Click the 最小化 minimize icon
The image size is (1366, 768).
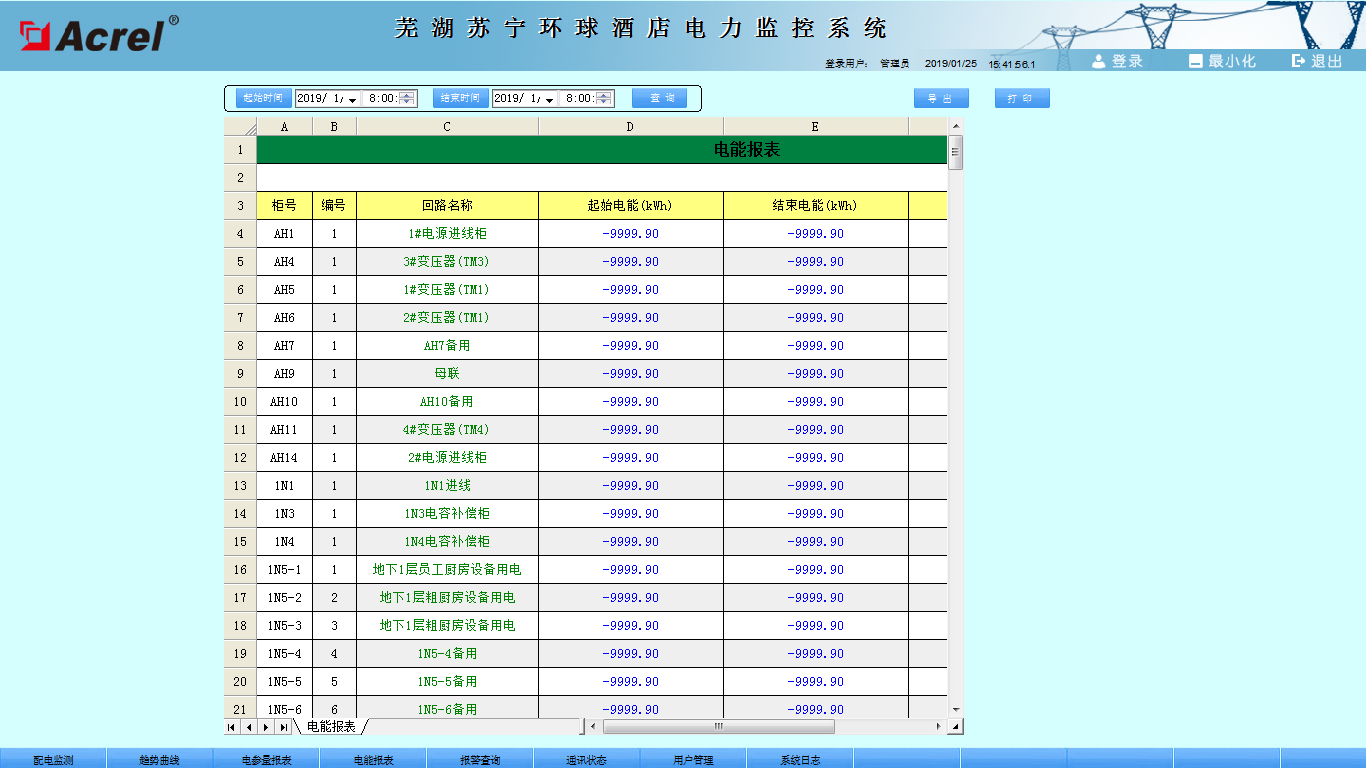click(x=1195, y=61)
